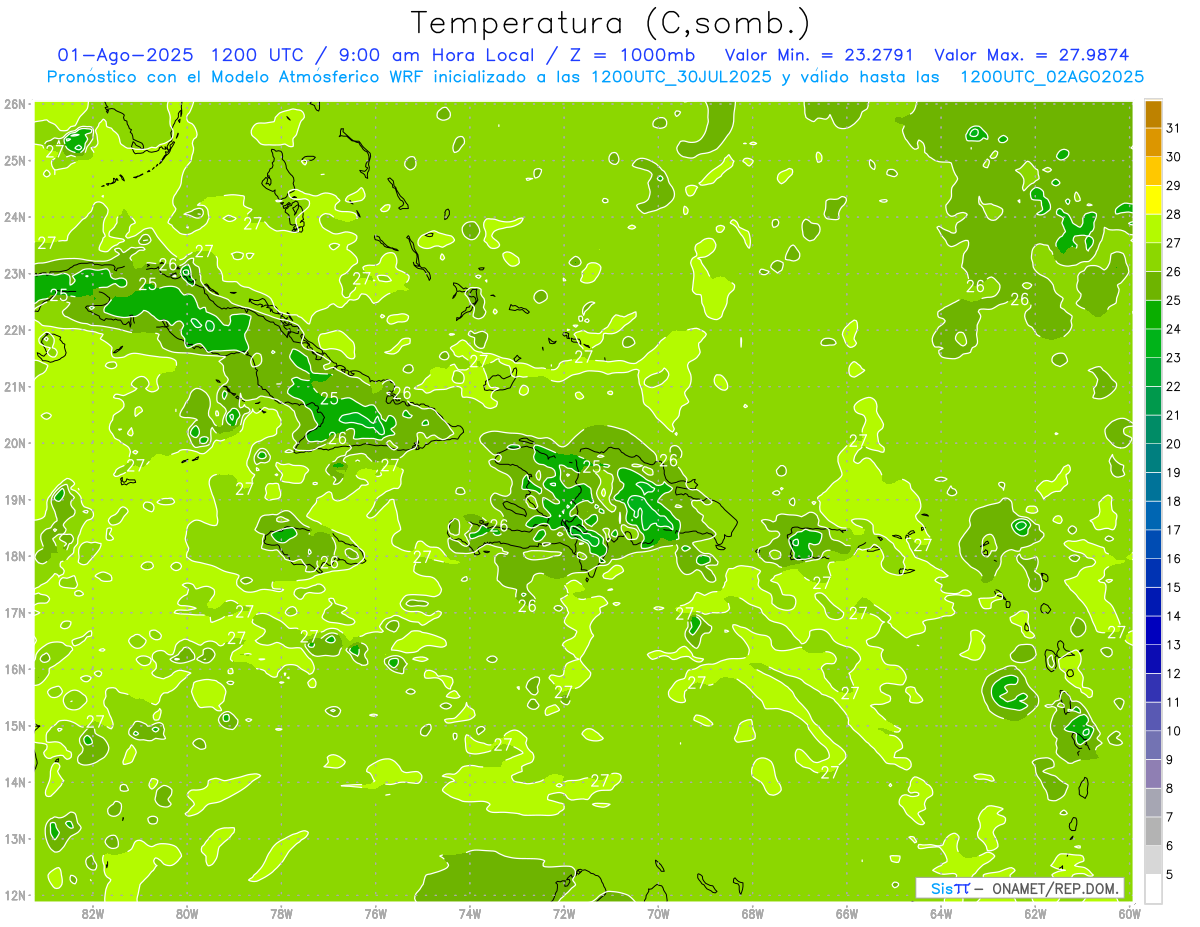
Task: Click the '72W' longitude label
Action: (x=564, y=913)
